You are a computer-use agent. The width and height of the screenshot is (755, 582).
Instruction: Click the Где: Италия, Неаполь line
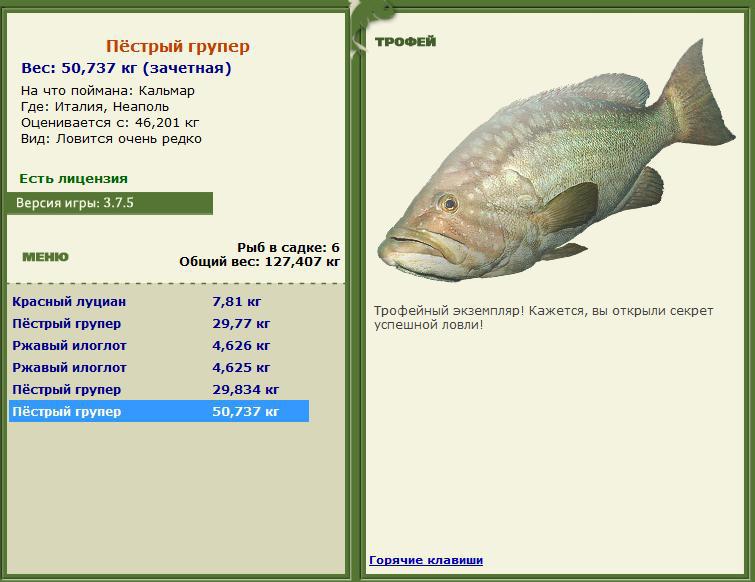pos(95,107)
